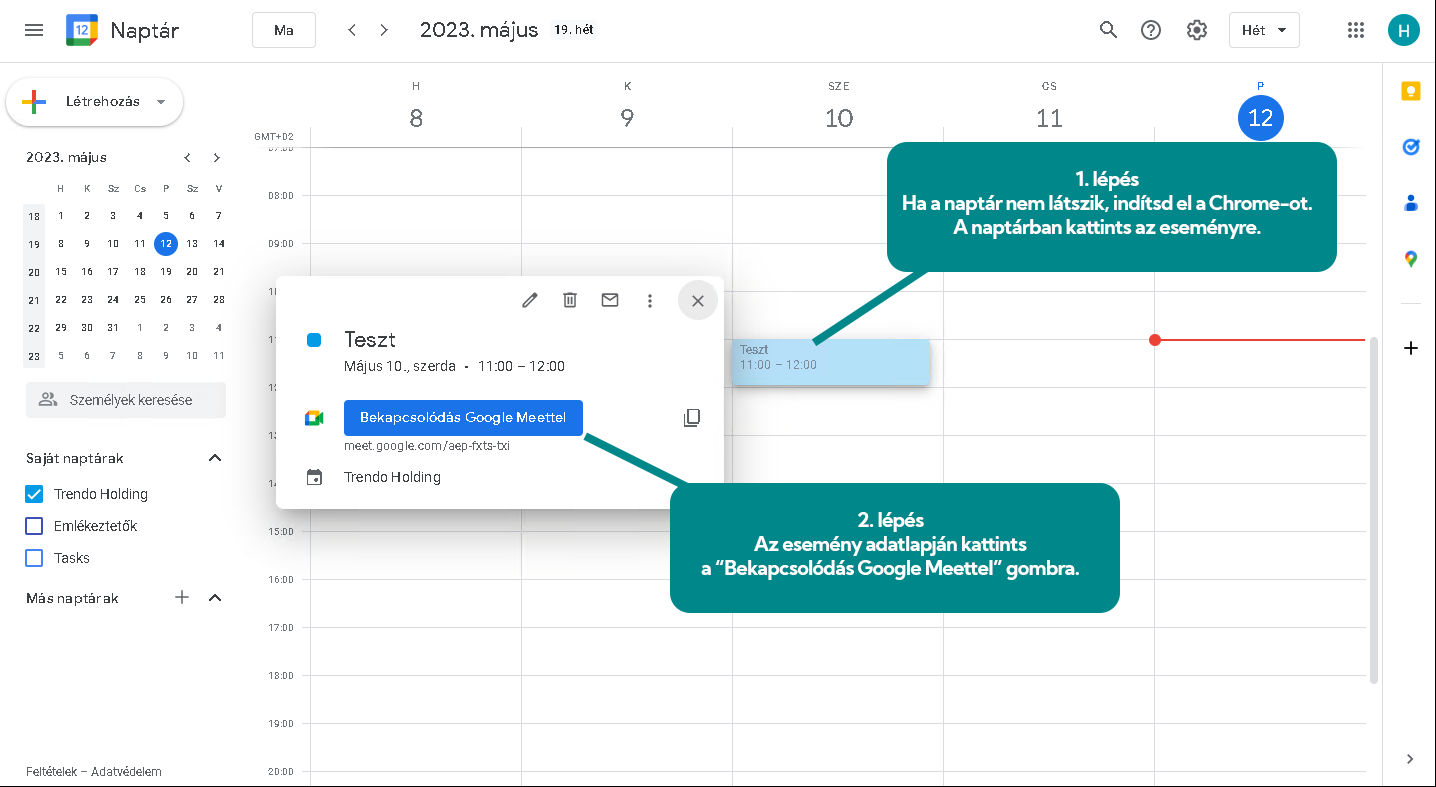
Task: Copy the Meet link with copy icon
Action: 691,418
